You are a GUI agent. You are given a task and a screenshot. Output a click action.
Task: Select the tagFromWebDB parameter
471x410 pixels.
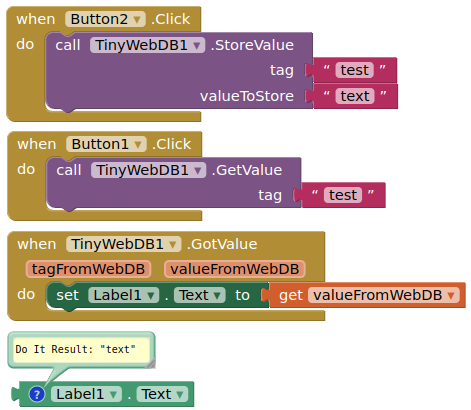(x=88, y=269)
